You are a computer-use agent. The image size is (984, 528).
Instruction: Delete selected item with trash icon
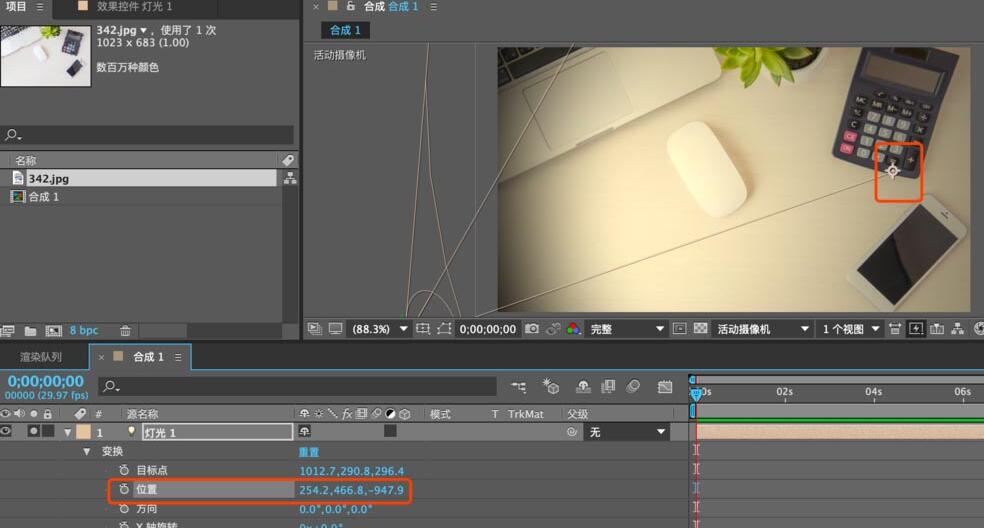tap(126, 330)
